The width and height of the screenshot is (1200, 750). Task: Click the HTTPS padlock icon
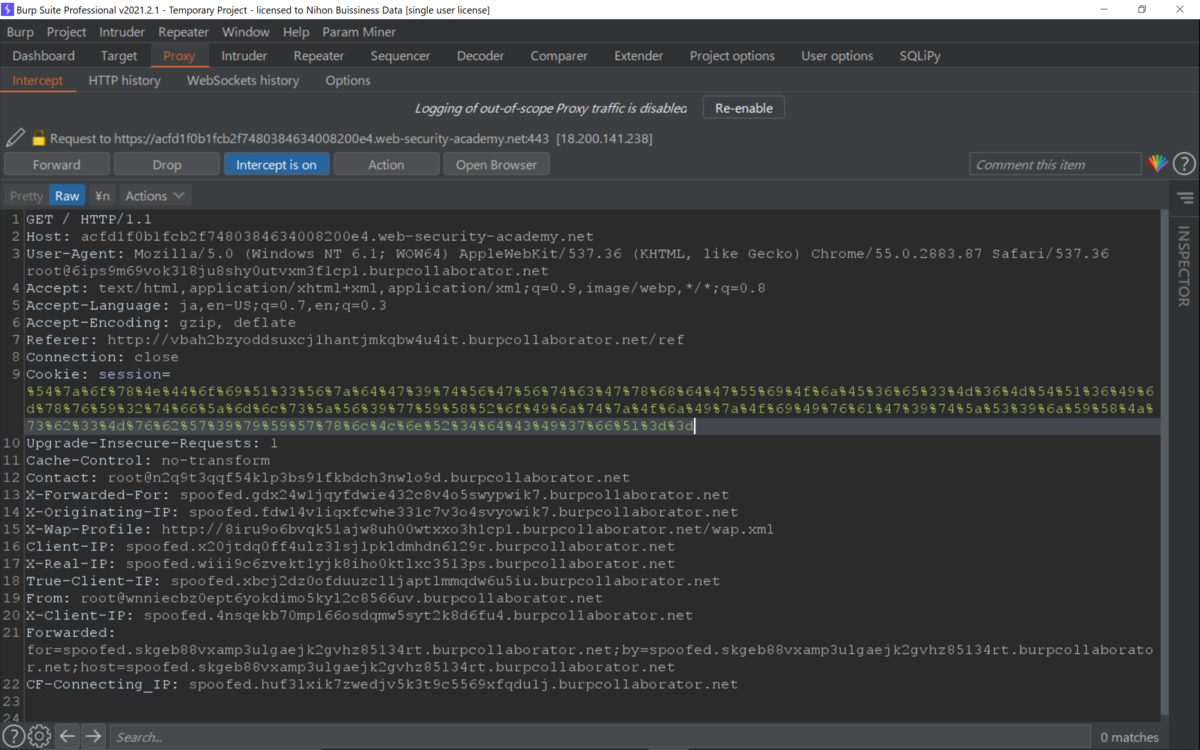point(39,139)
